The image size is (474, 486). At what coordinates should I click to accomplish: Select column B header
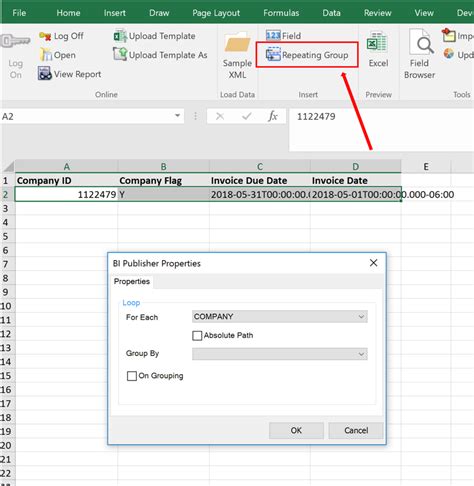pos(163,166)
